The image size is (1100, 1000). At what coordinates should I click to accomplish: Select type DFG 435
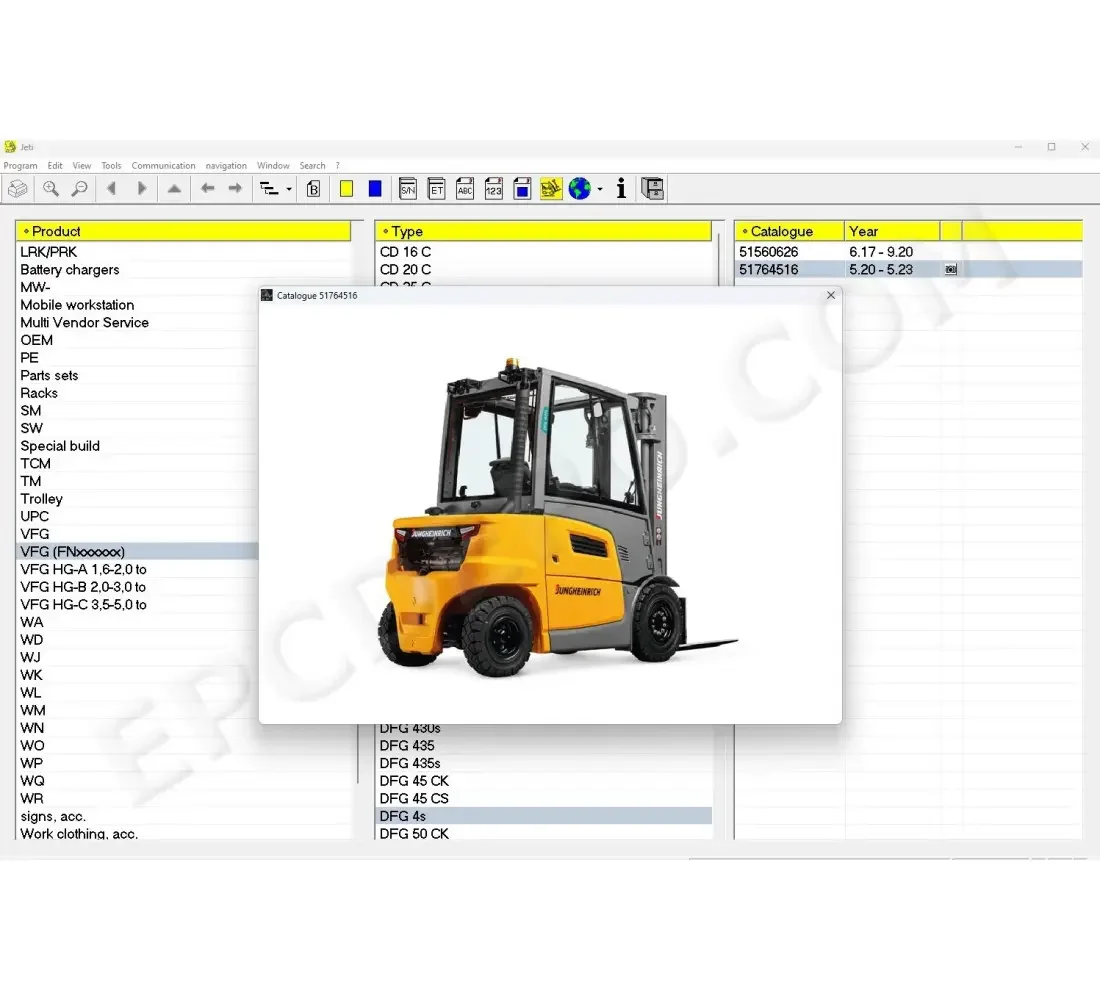click(407, 745)
